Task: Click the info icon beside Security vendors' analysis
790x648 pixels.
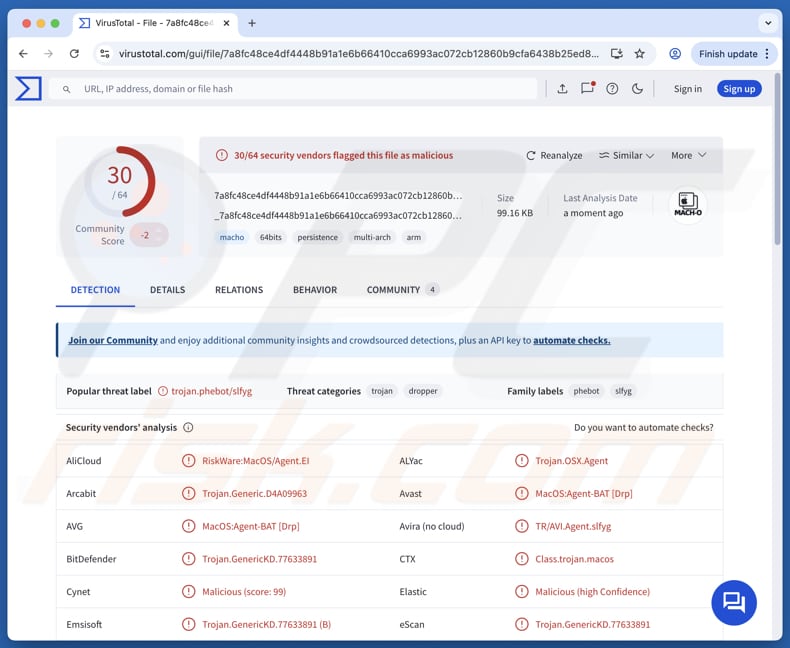Action: click(x=188, y=428)
